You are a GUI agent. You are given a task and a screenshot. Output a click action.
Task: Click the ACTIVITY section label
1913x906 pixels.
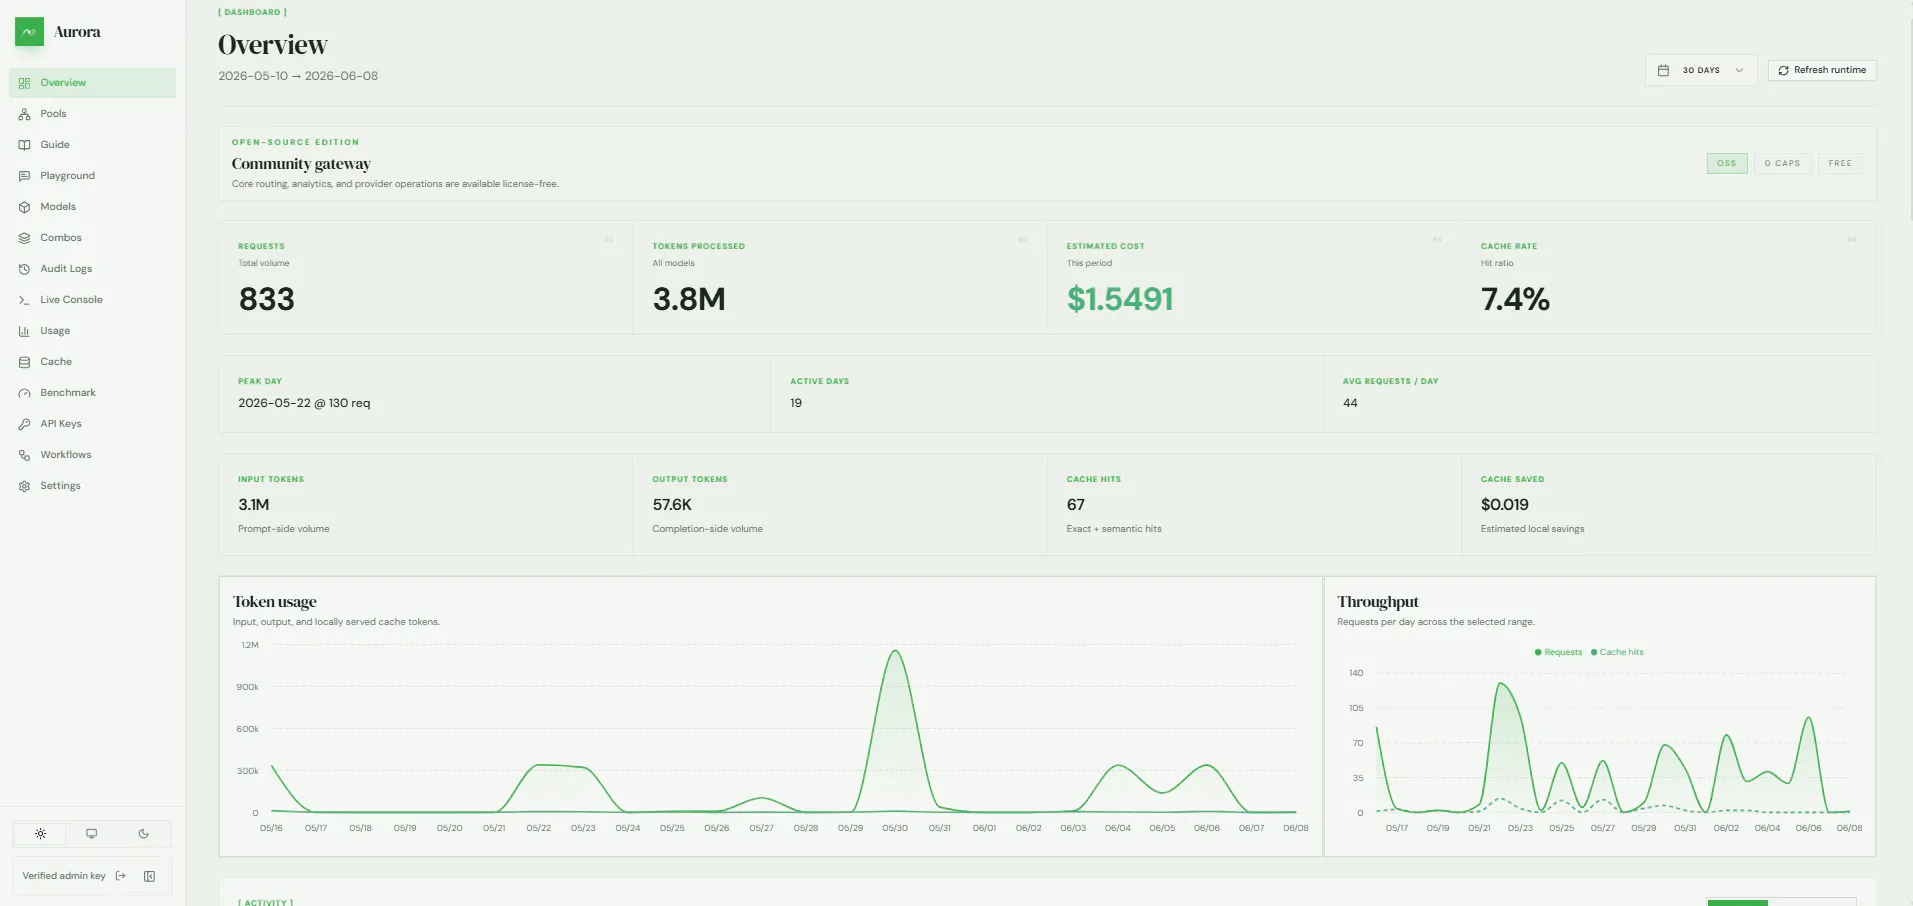pos(266,902)
